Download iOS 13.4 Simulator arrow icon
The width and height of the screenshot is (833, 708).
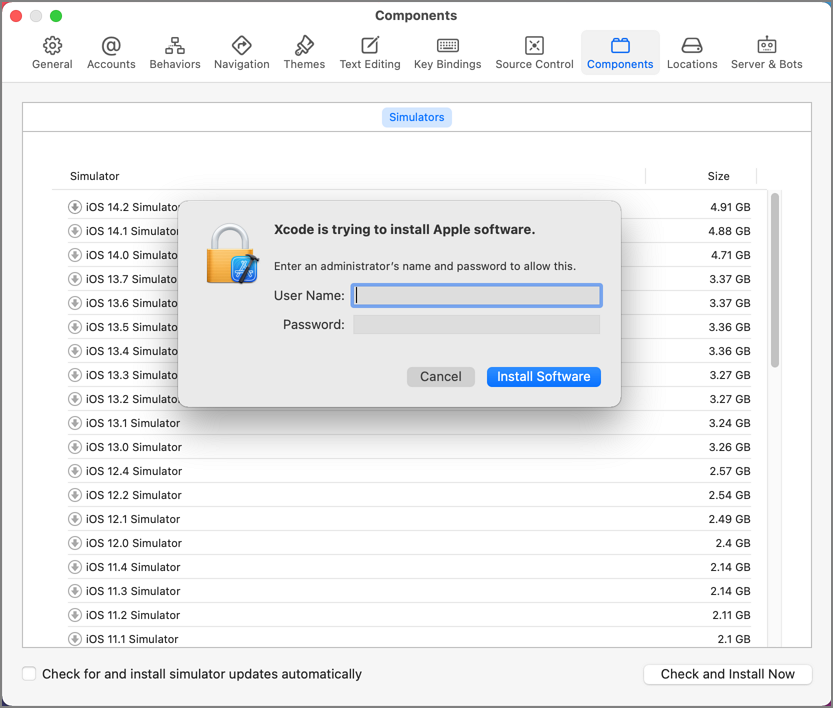pos(75,351)
